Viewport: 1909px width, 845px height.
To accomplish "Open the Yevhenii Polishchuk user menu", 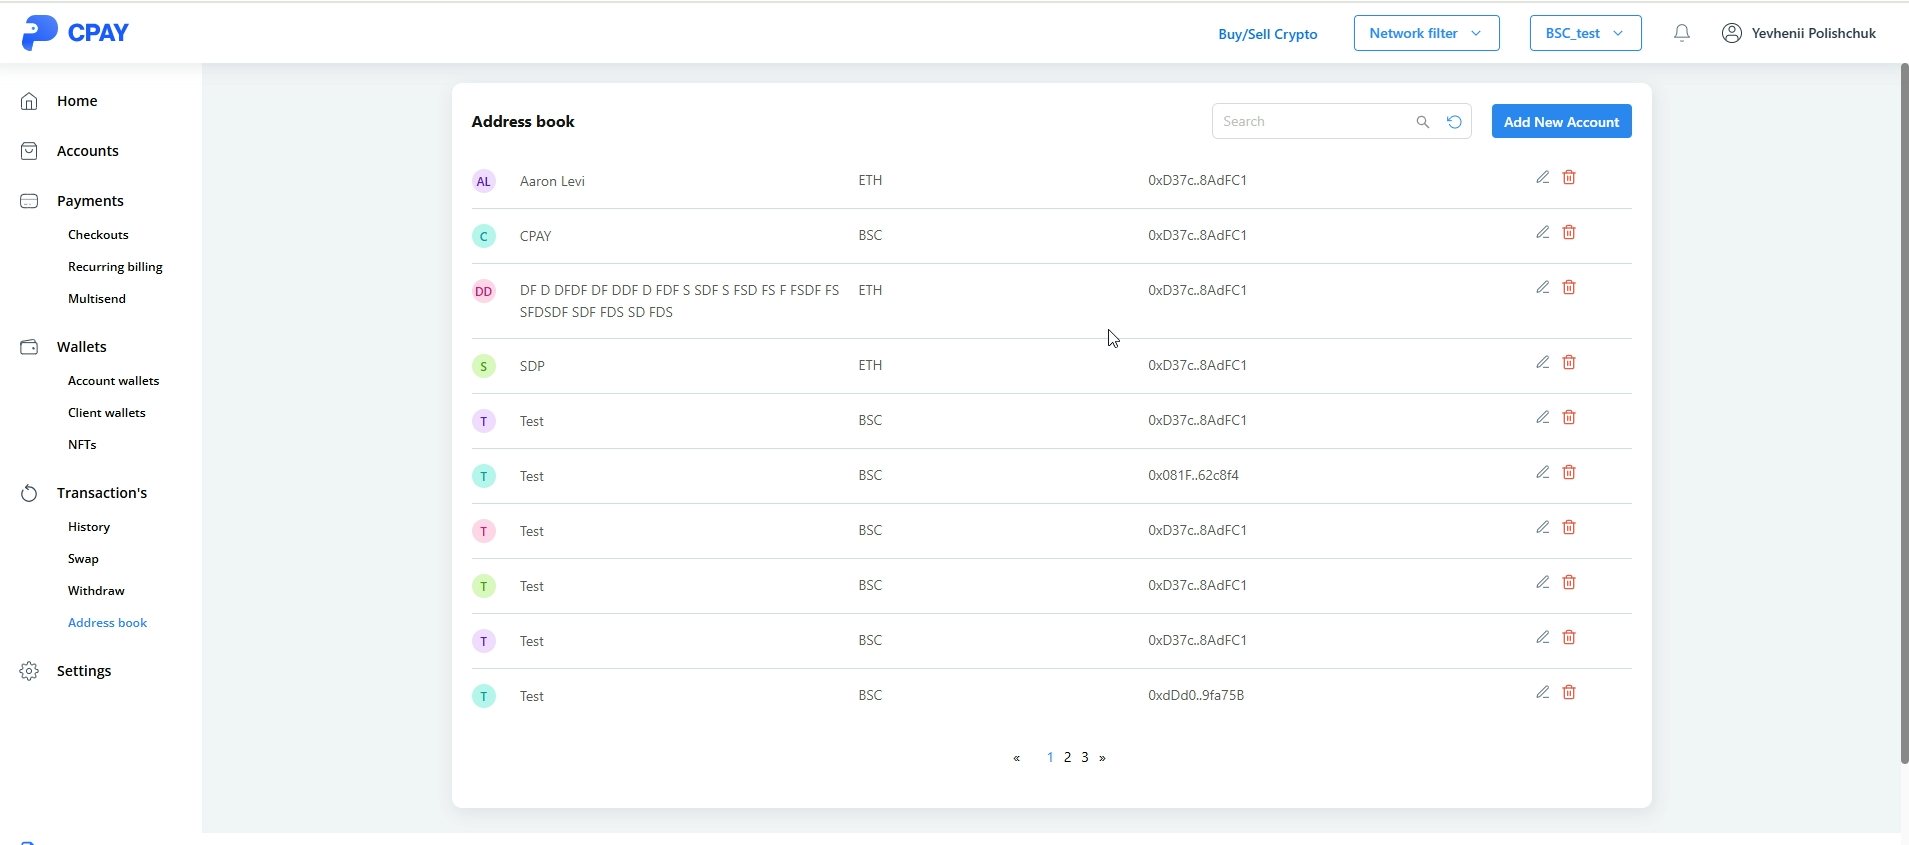I will click(1798, 33).
